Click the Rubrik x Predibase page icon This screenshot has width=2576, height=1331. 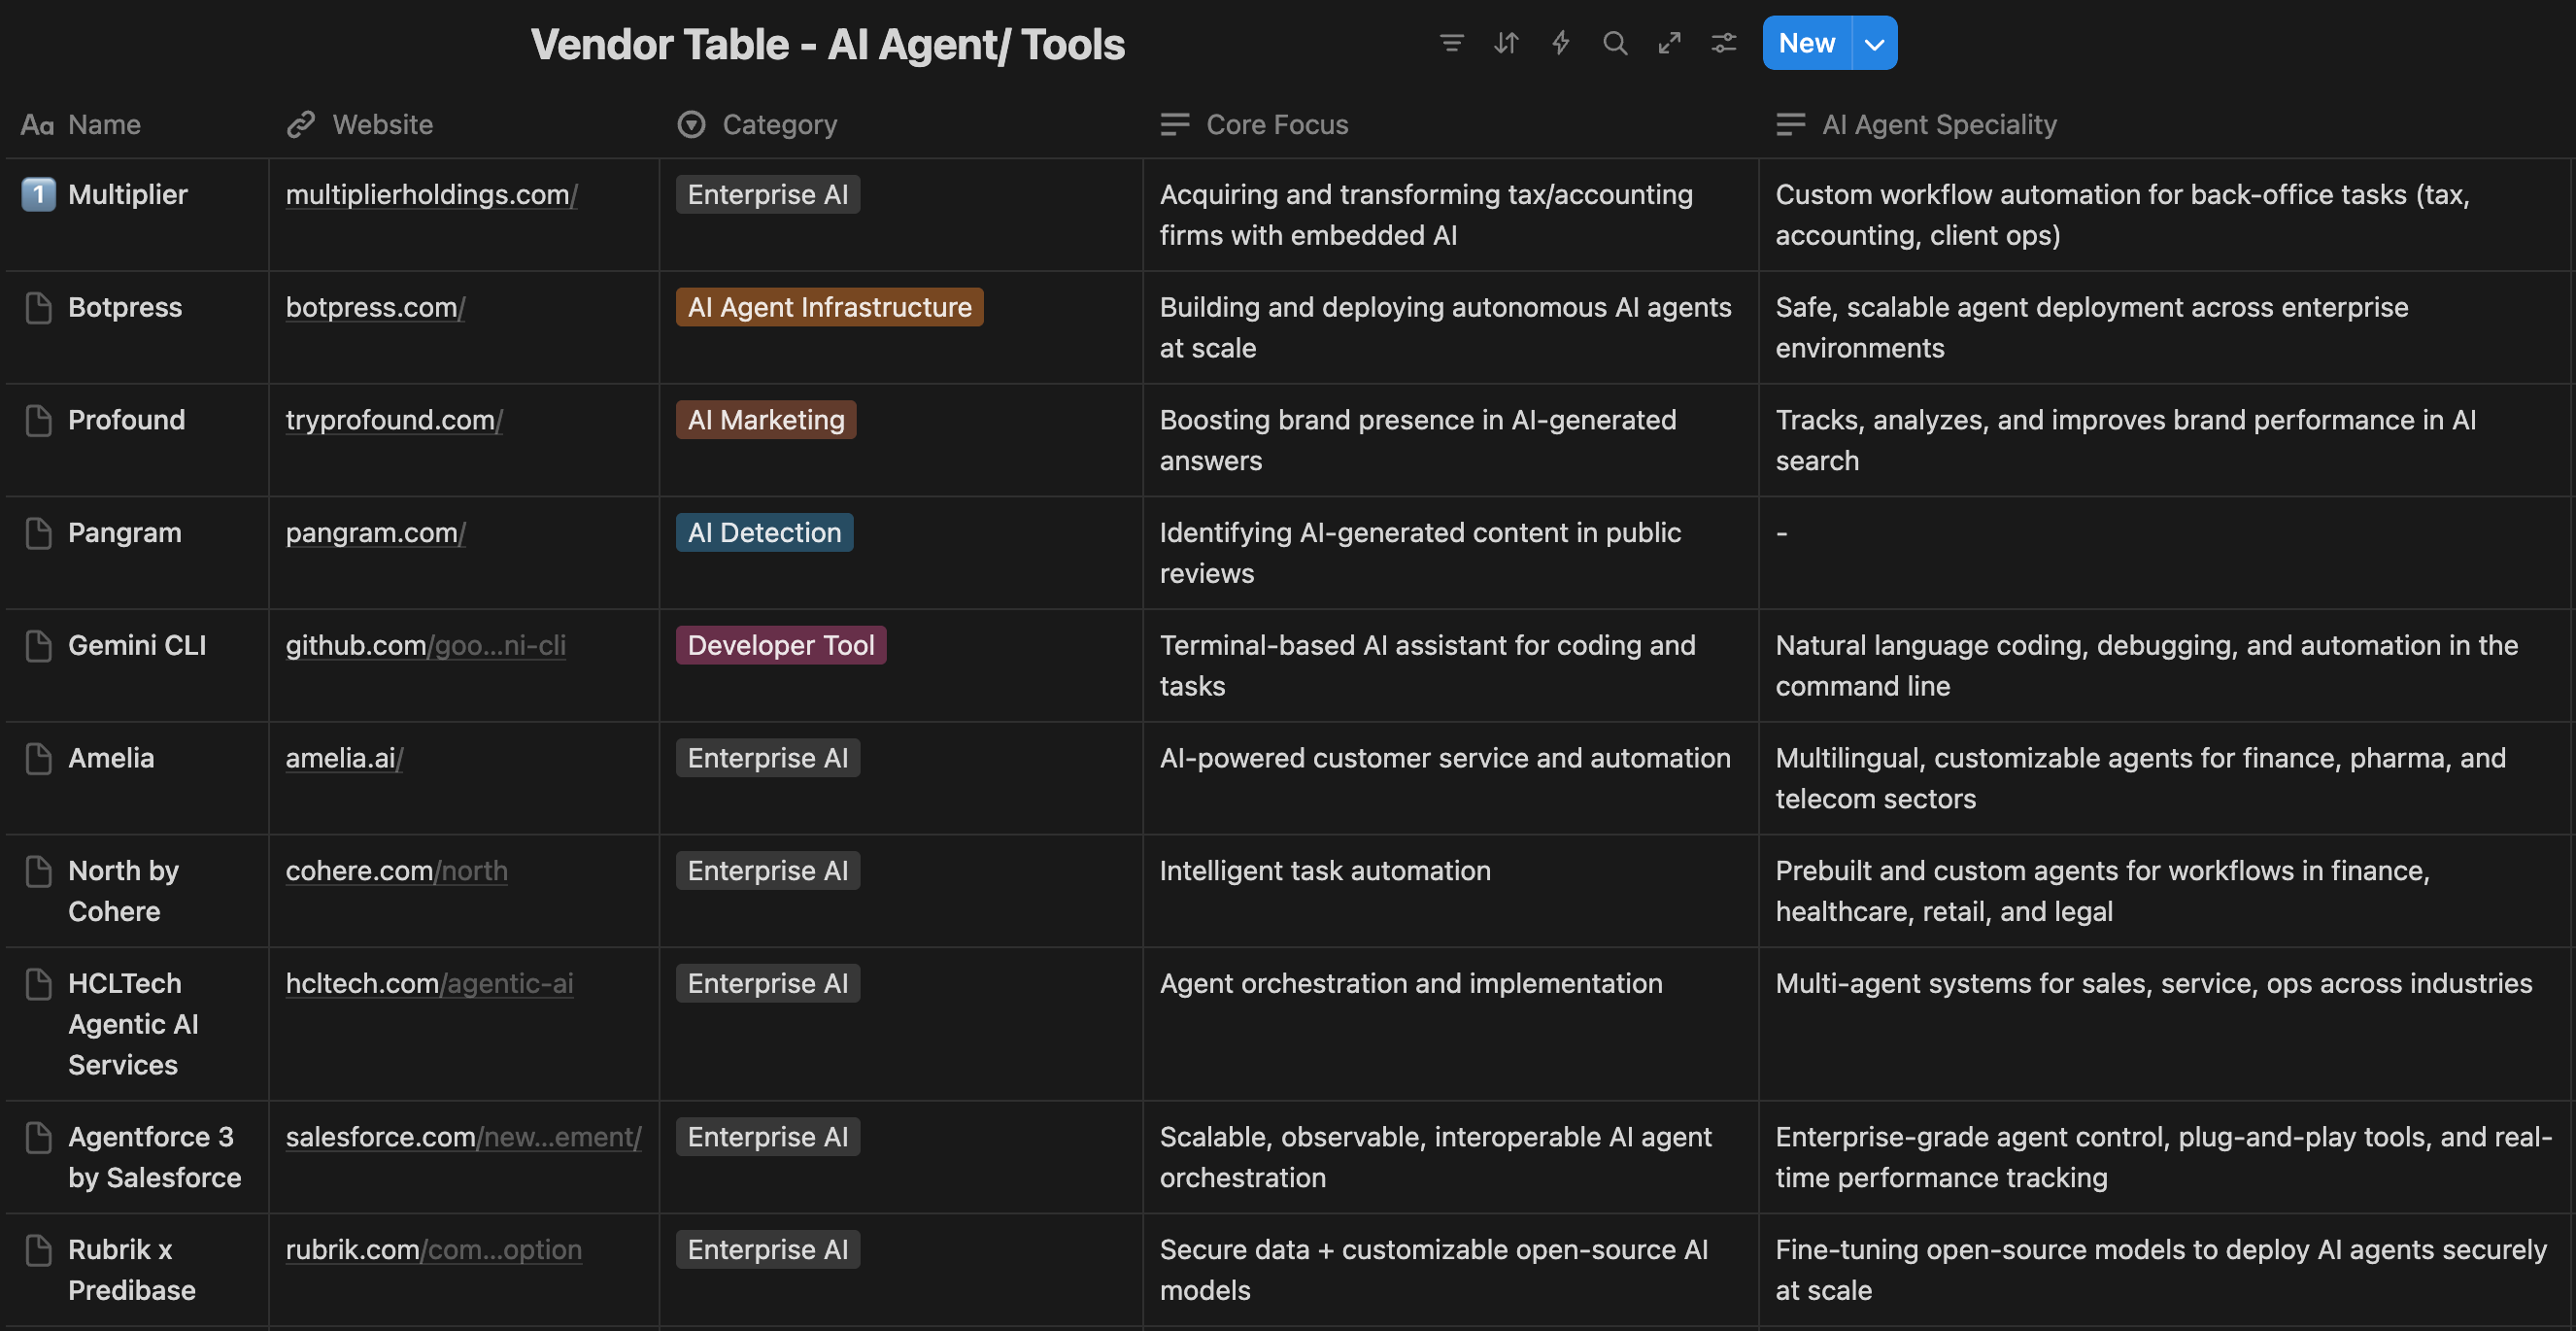[x=38, y=1250]
